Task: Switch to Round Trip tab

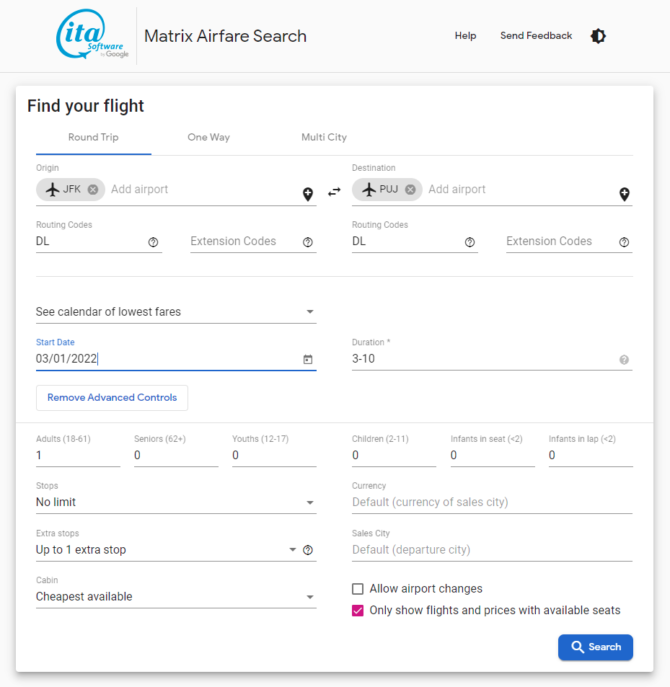Action: click(93, 138)
